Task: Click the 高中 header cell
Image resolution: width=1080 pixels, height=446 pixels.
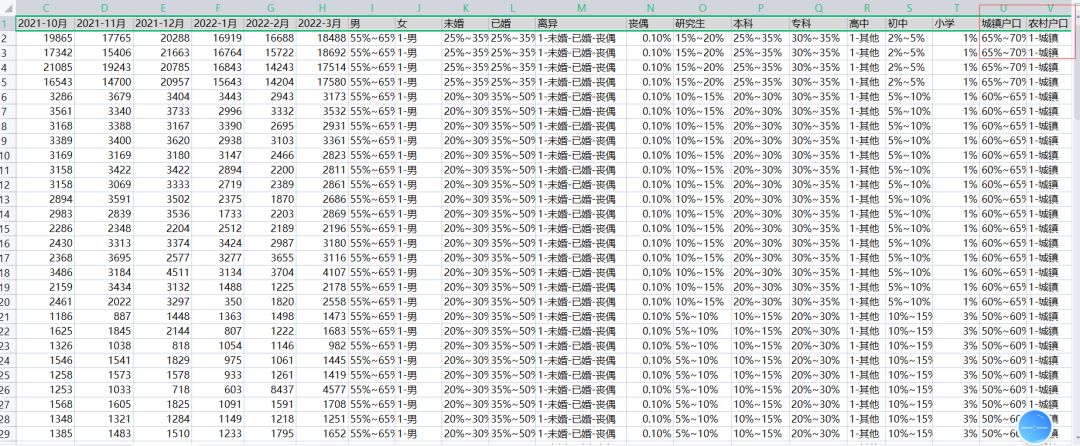Action: click(x=866, y=24)
